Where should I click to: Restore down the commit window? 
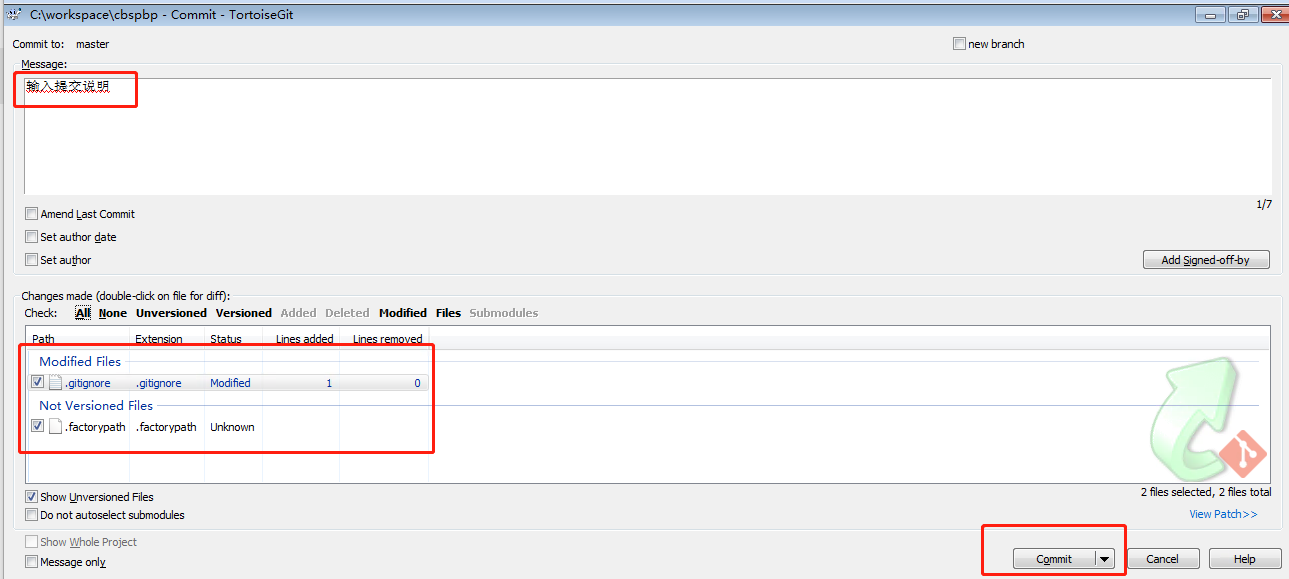(1243, 15)
